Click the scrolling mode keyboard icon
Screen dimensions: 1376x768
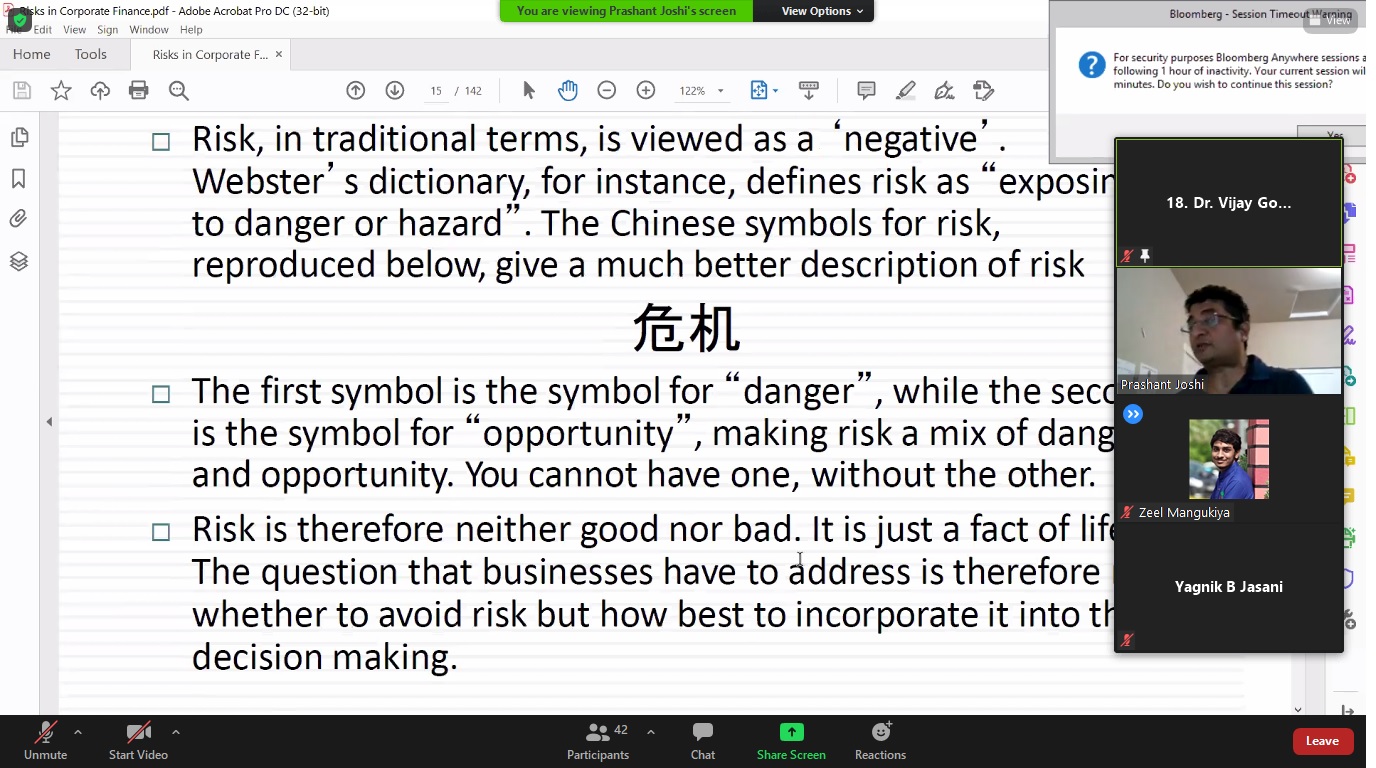tap(809, 91)
